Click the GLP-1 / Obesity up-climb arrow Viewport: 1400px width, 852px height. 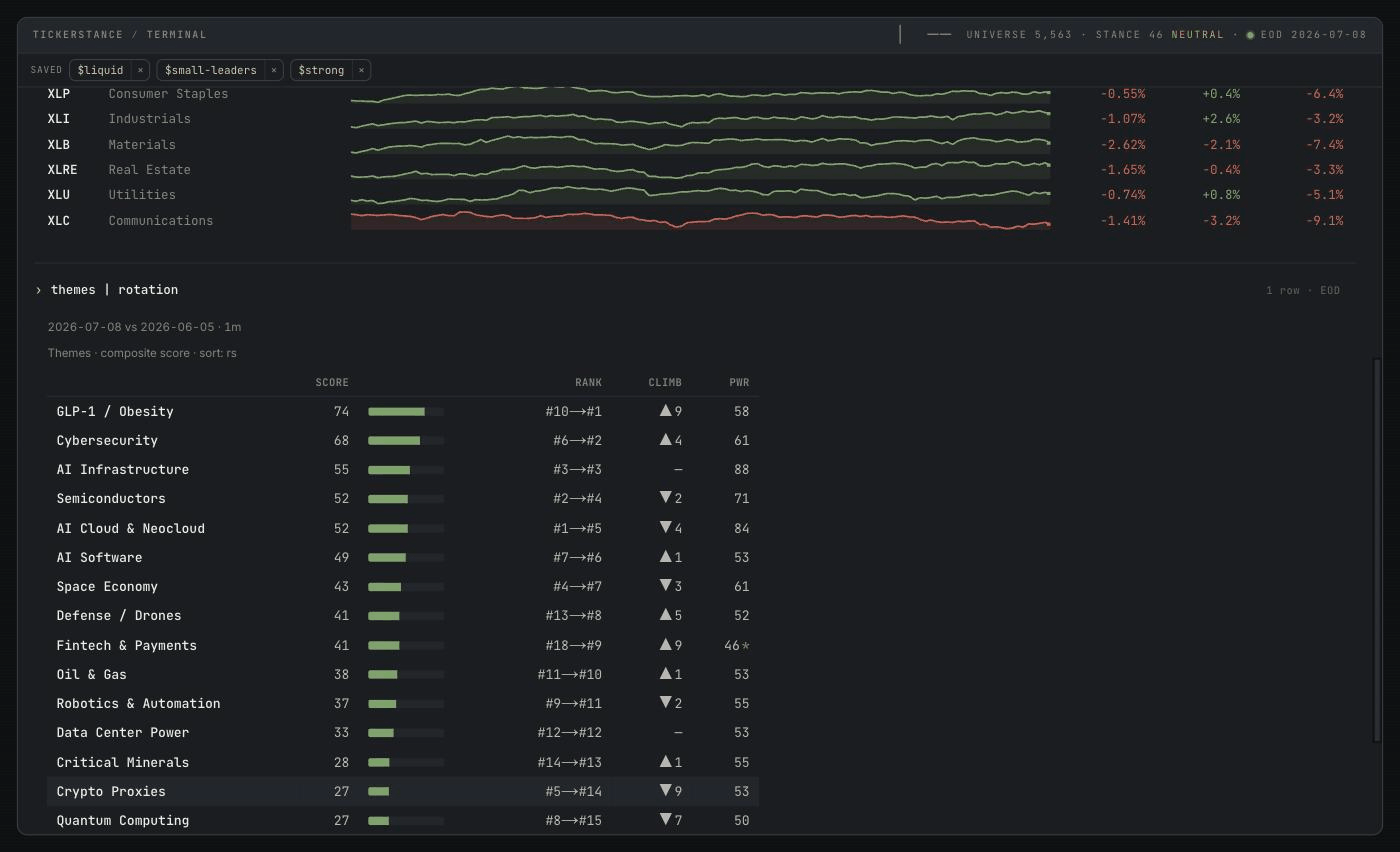665,411
